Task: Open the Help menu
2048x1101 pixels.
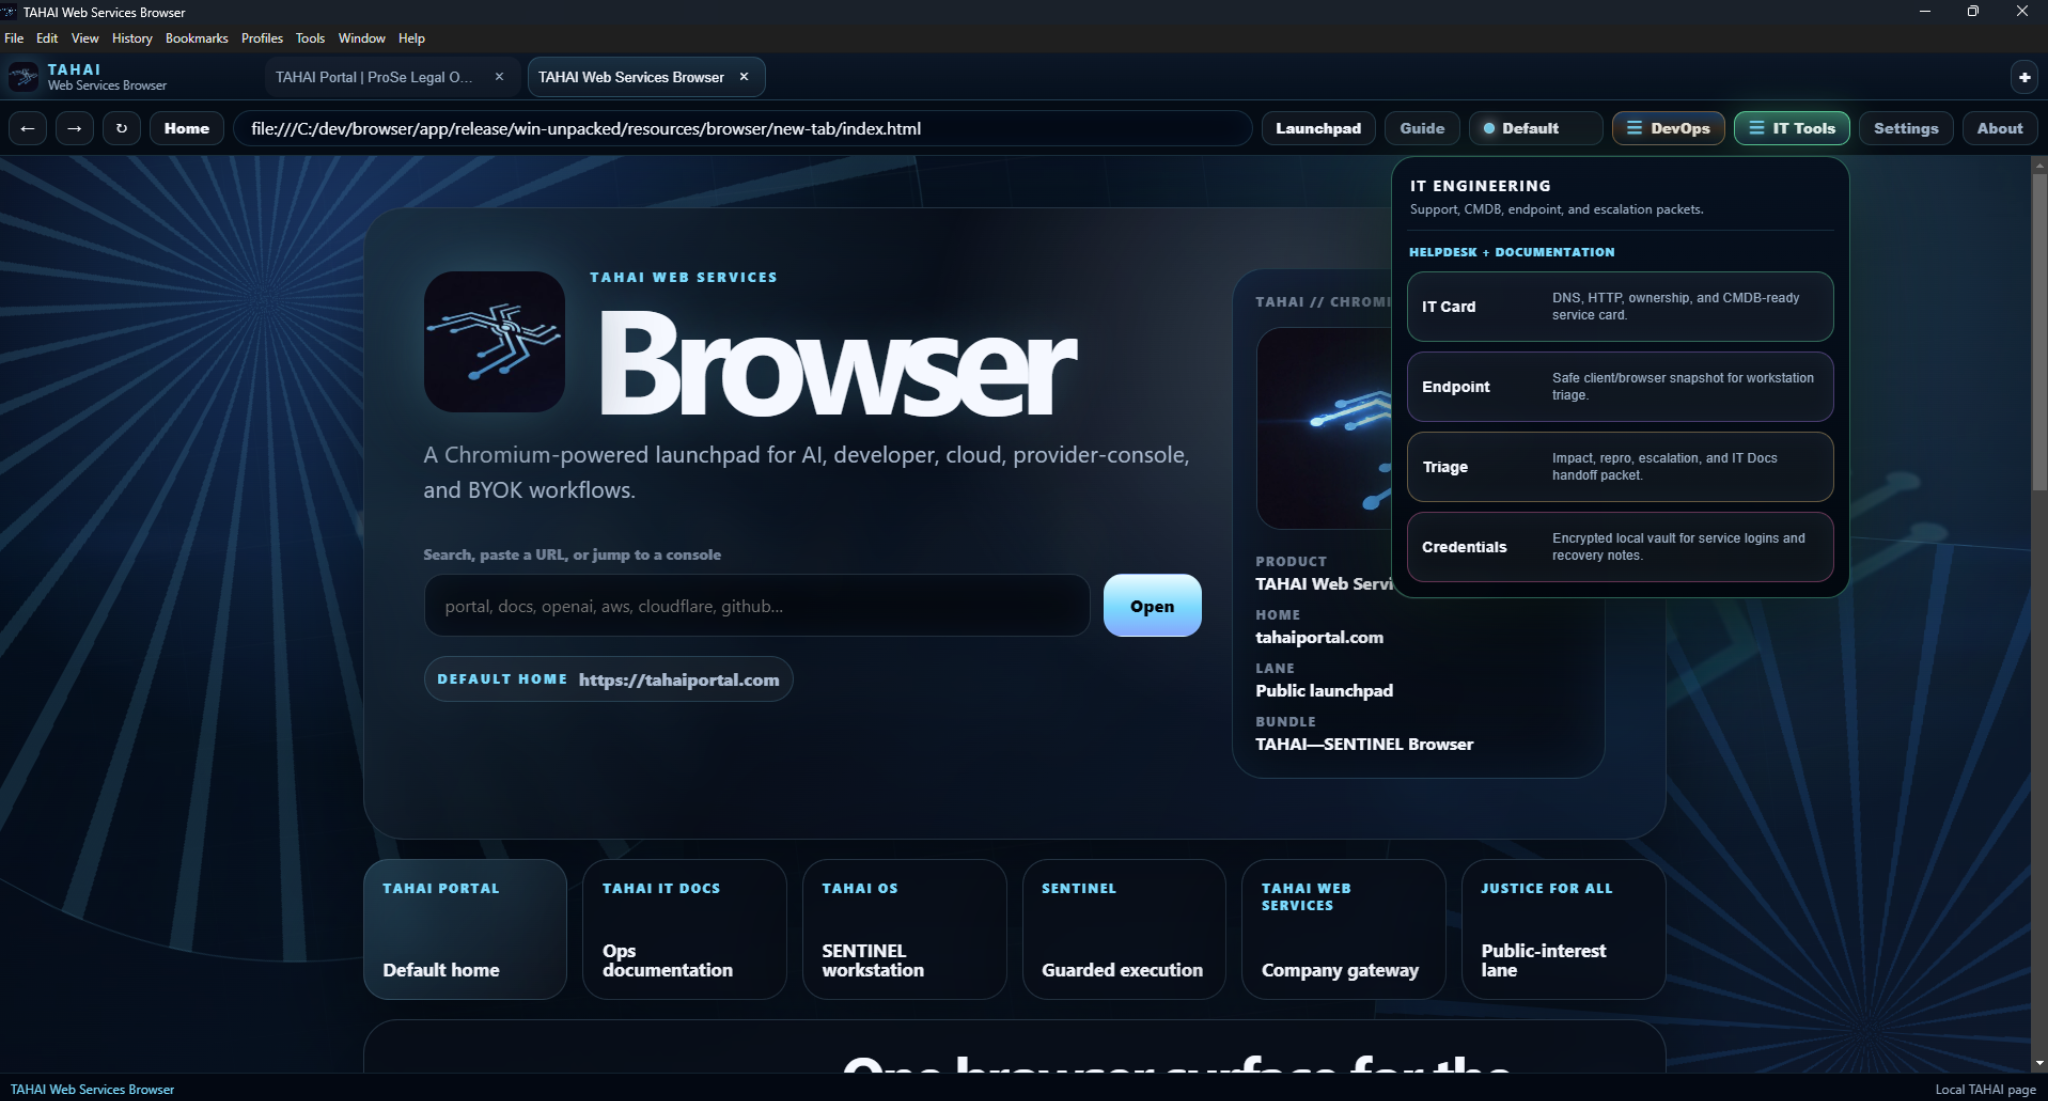Action: [x=412, y=38]
